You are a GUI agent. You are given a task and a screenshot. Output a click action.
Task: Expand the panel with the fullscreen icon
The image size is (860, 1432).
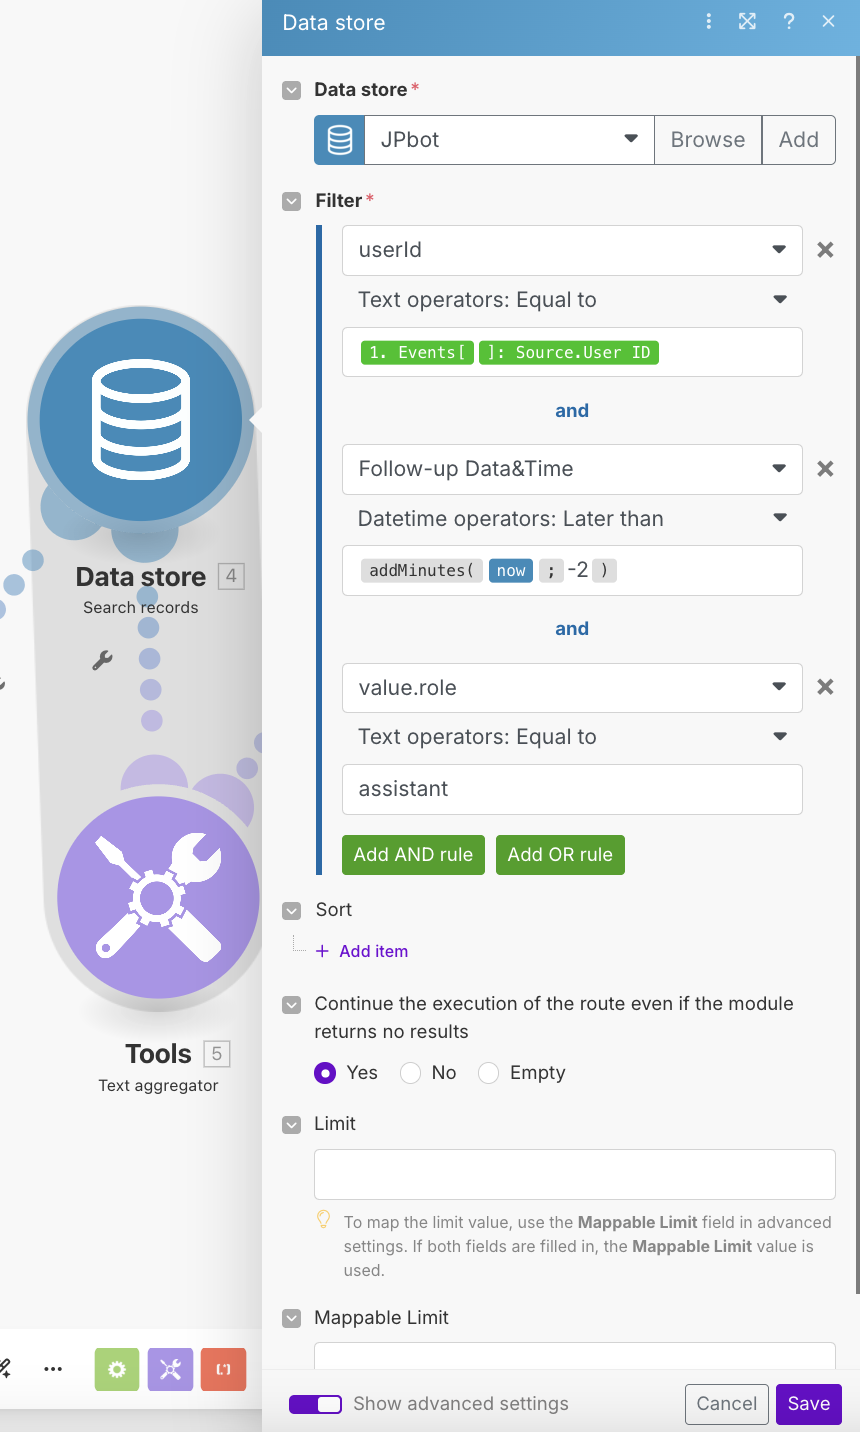pyautogui.click(x=747, y=22)
